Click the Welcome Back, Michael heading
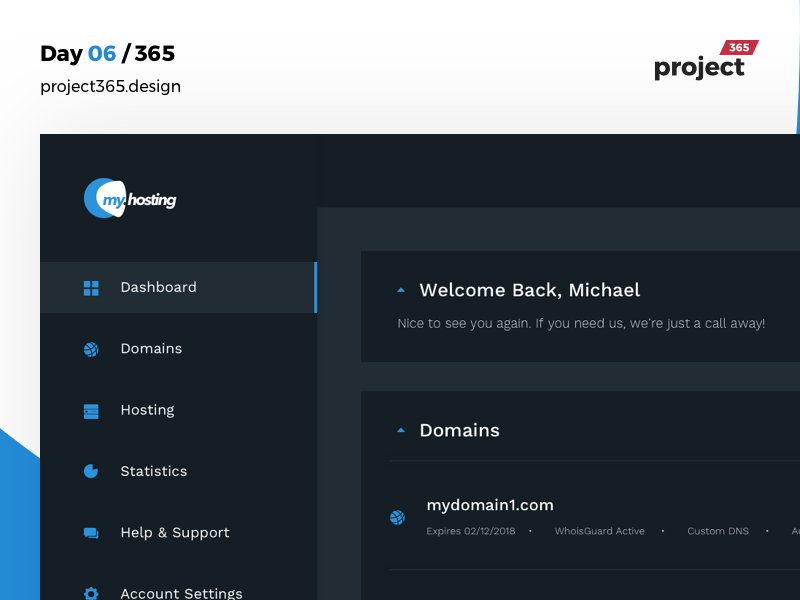 click(x=530, y=290)
